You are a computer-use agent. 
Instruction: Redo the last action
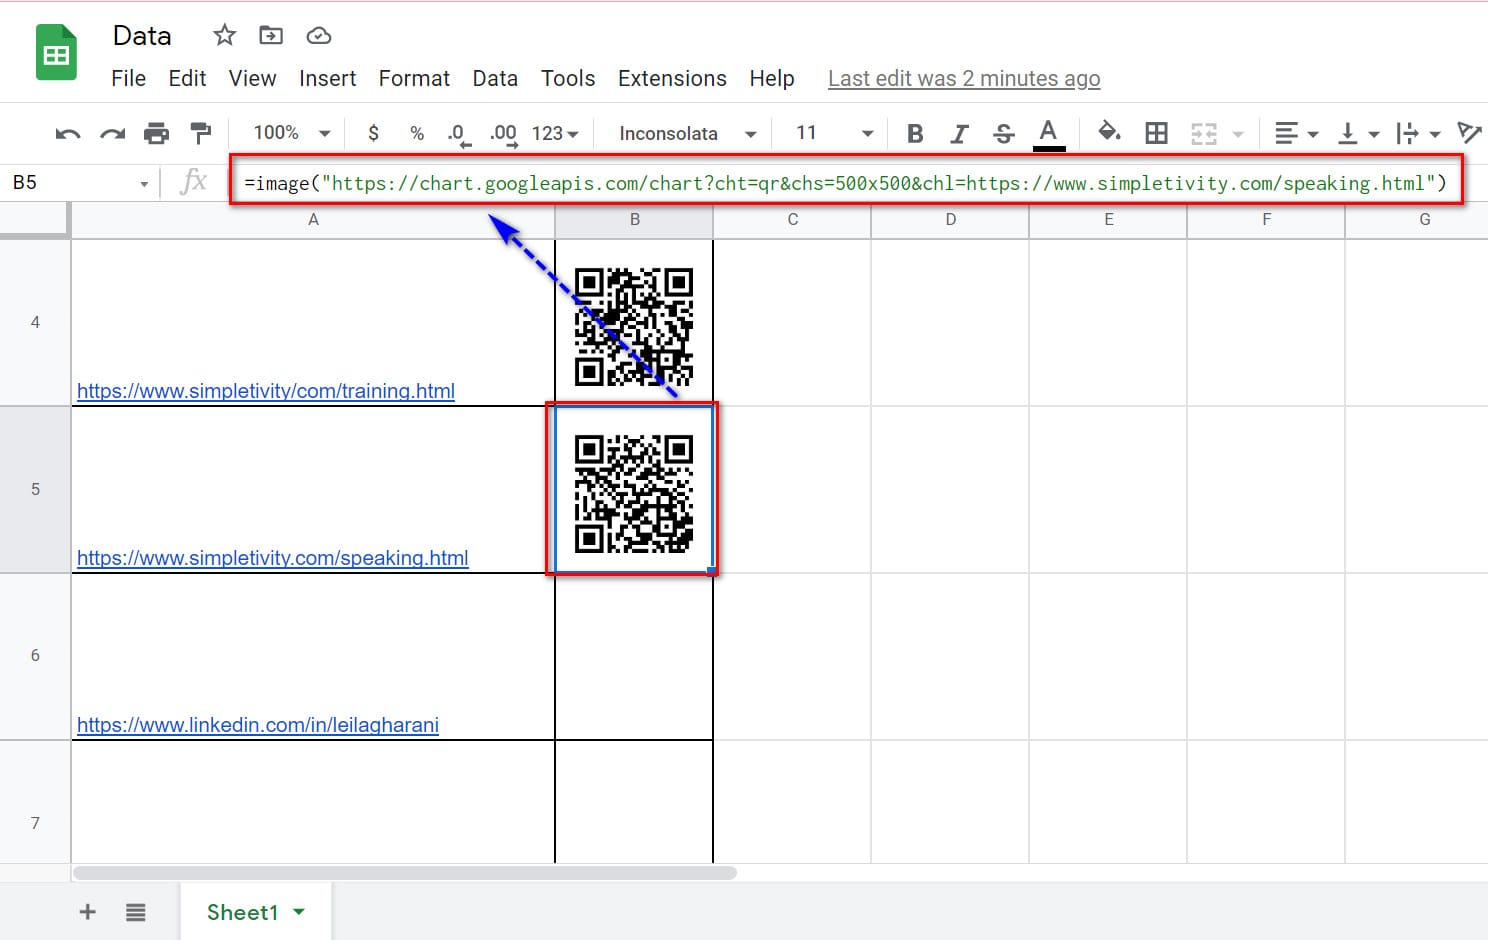pyautogui.click(x=112, y=133)
